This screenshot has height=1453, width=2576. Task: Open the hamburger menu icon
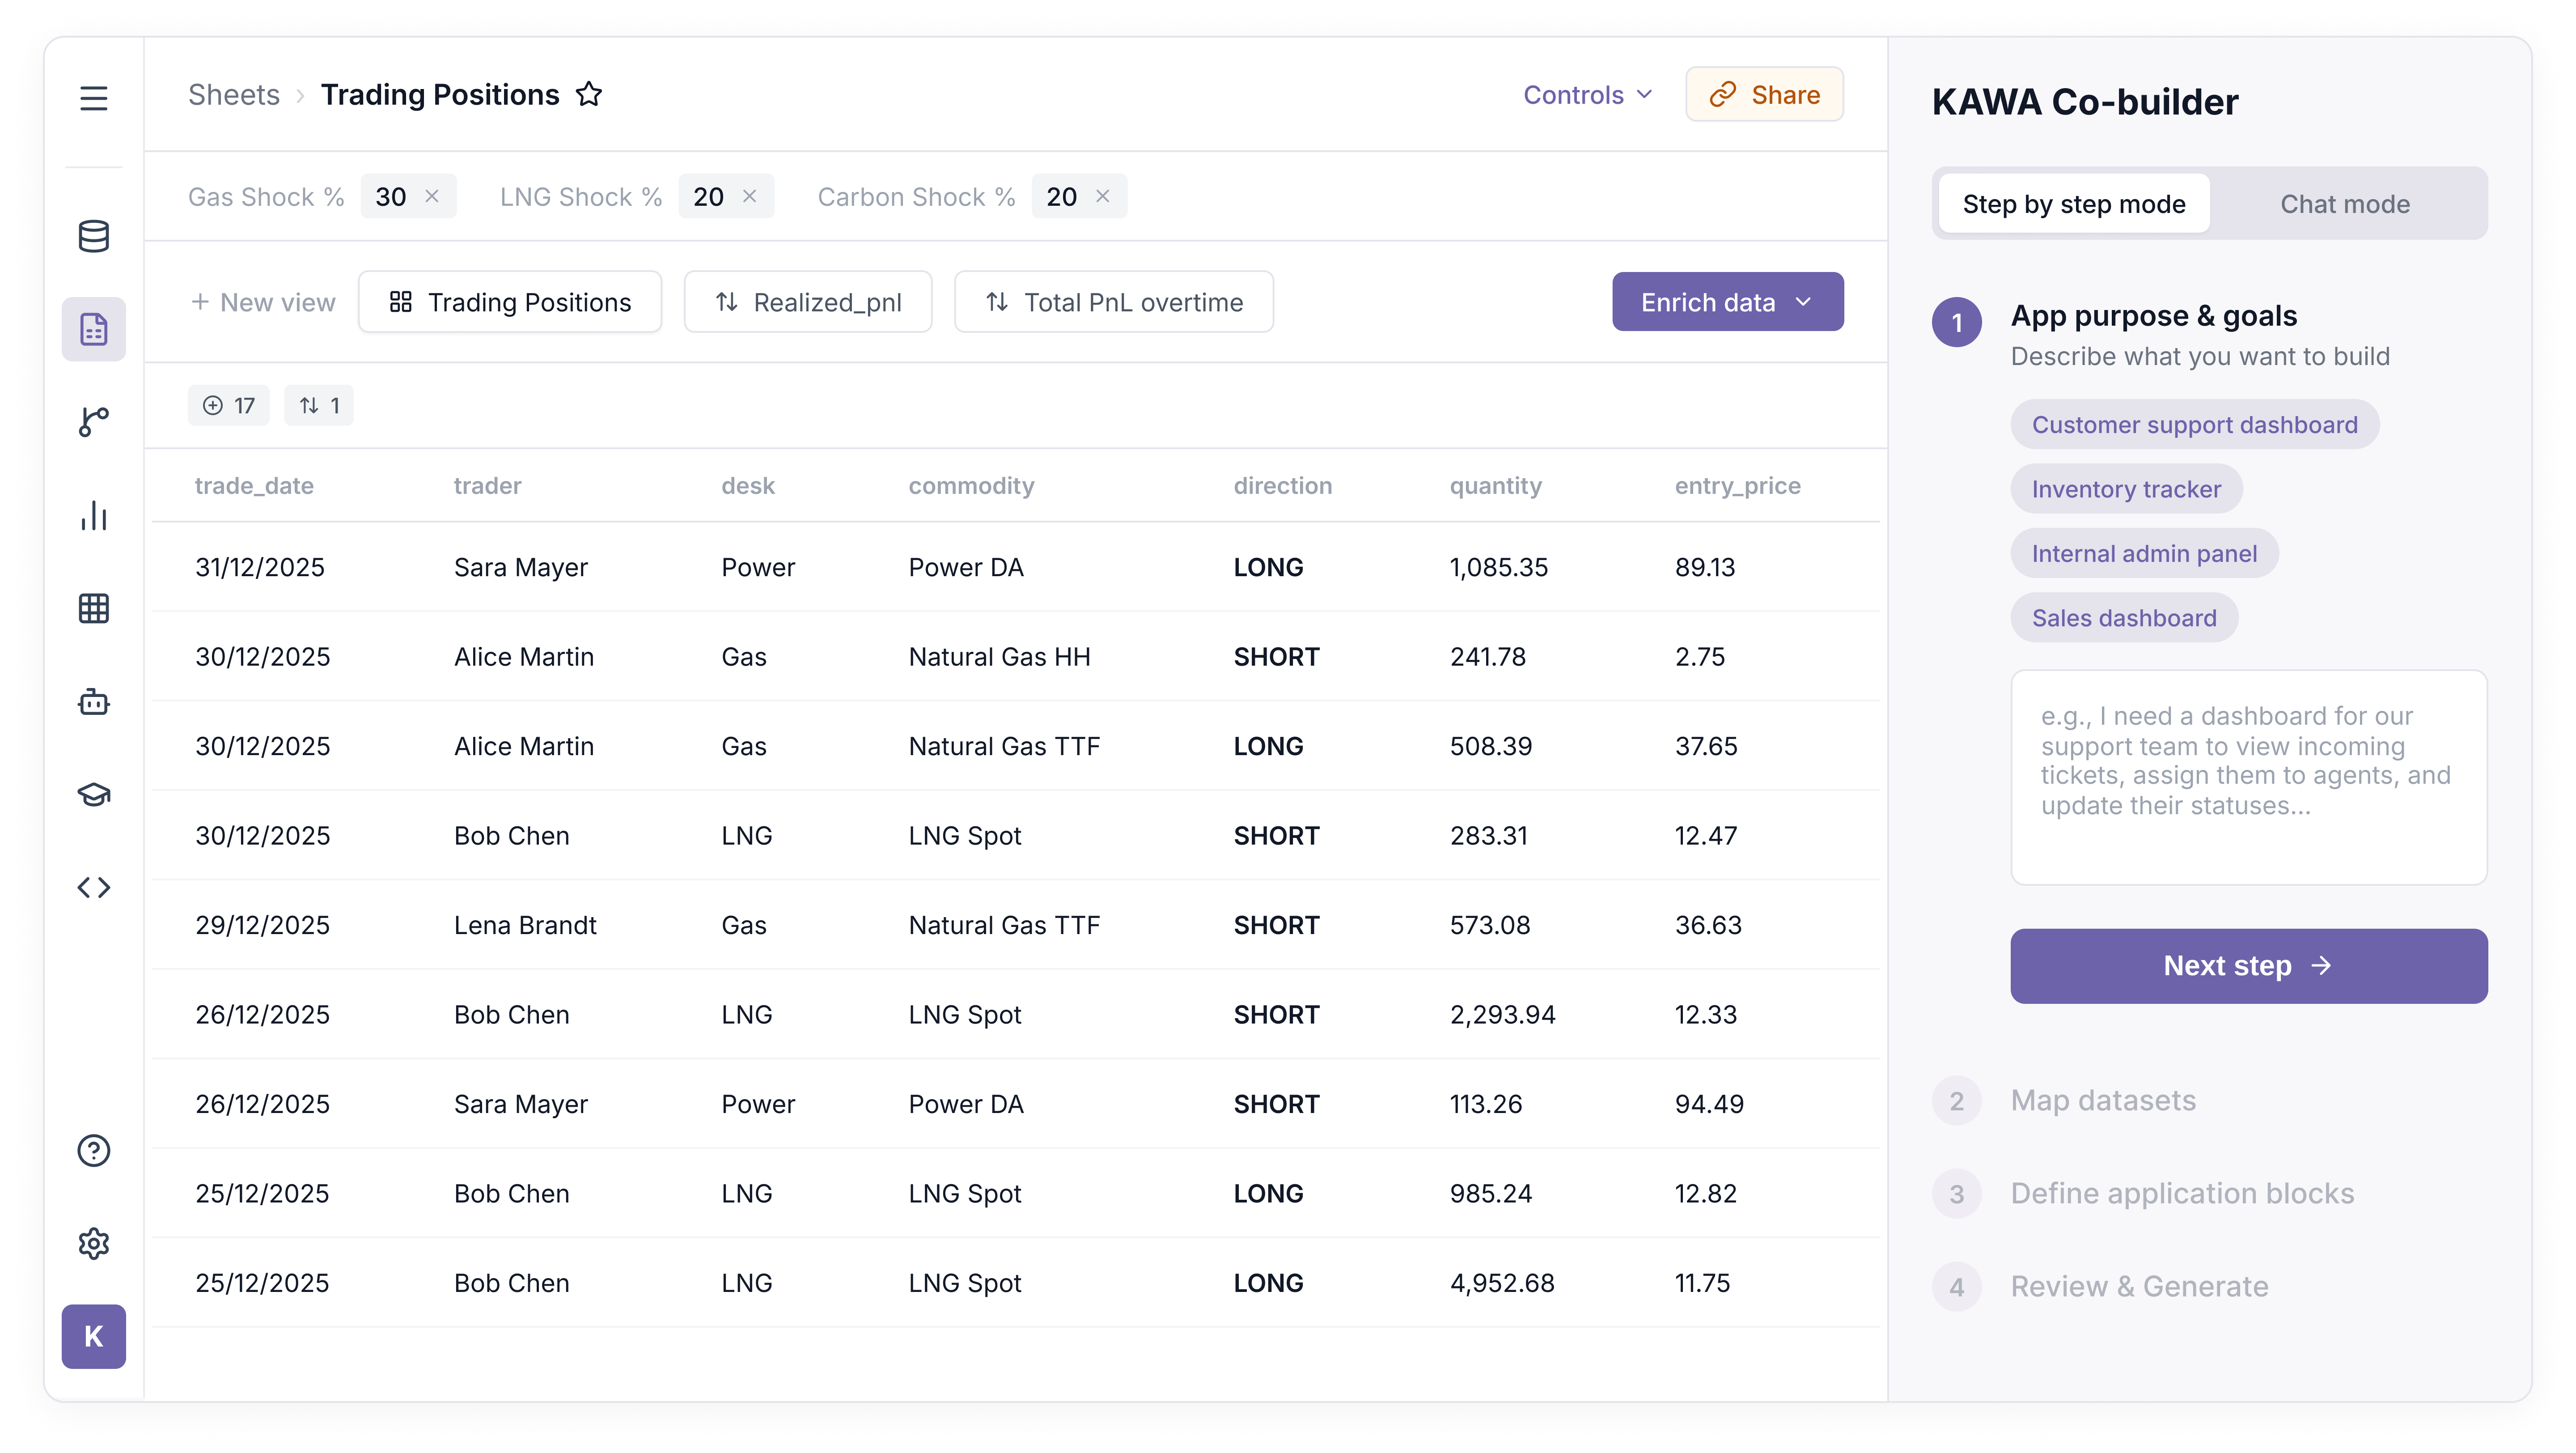coord(93,98)
